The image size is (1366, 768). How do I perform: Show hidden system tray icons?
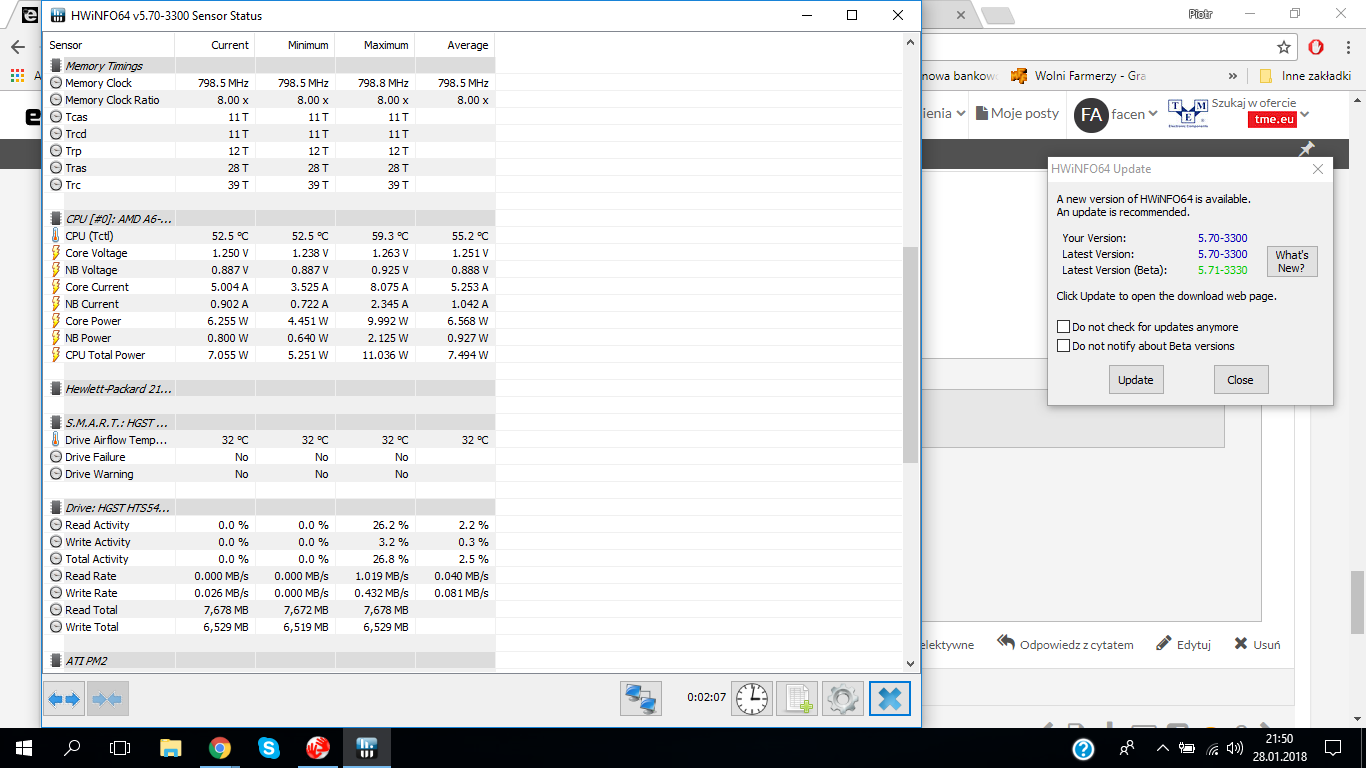pos(1162,748)
